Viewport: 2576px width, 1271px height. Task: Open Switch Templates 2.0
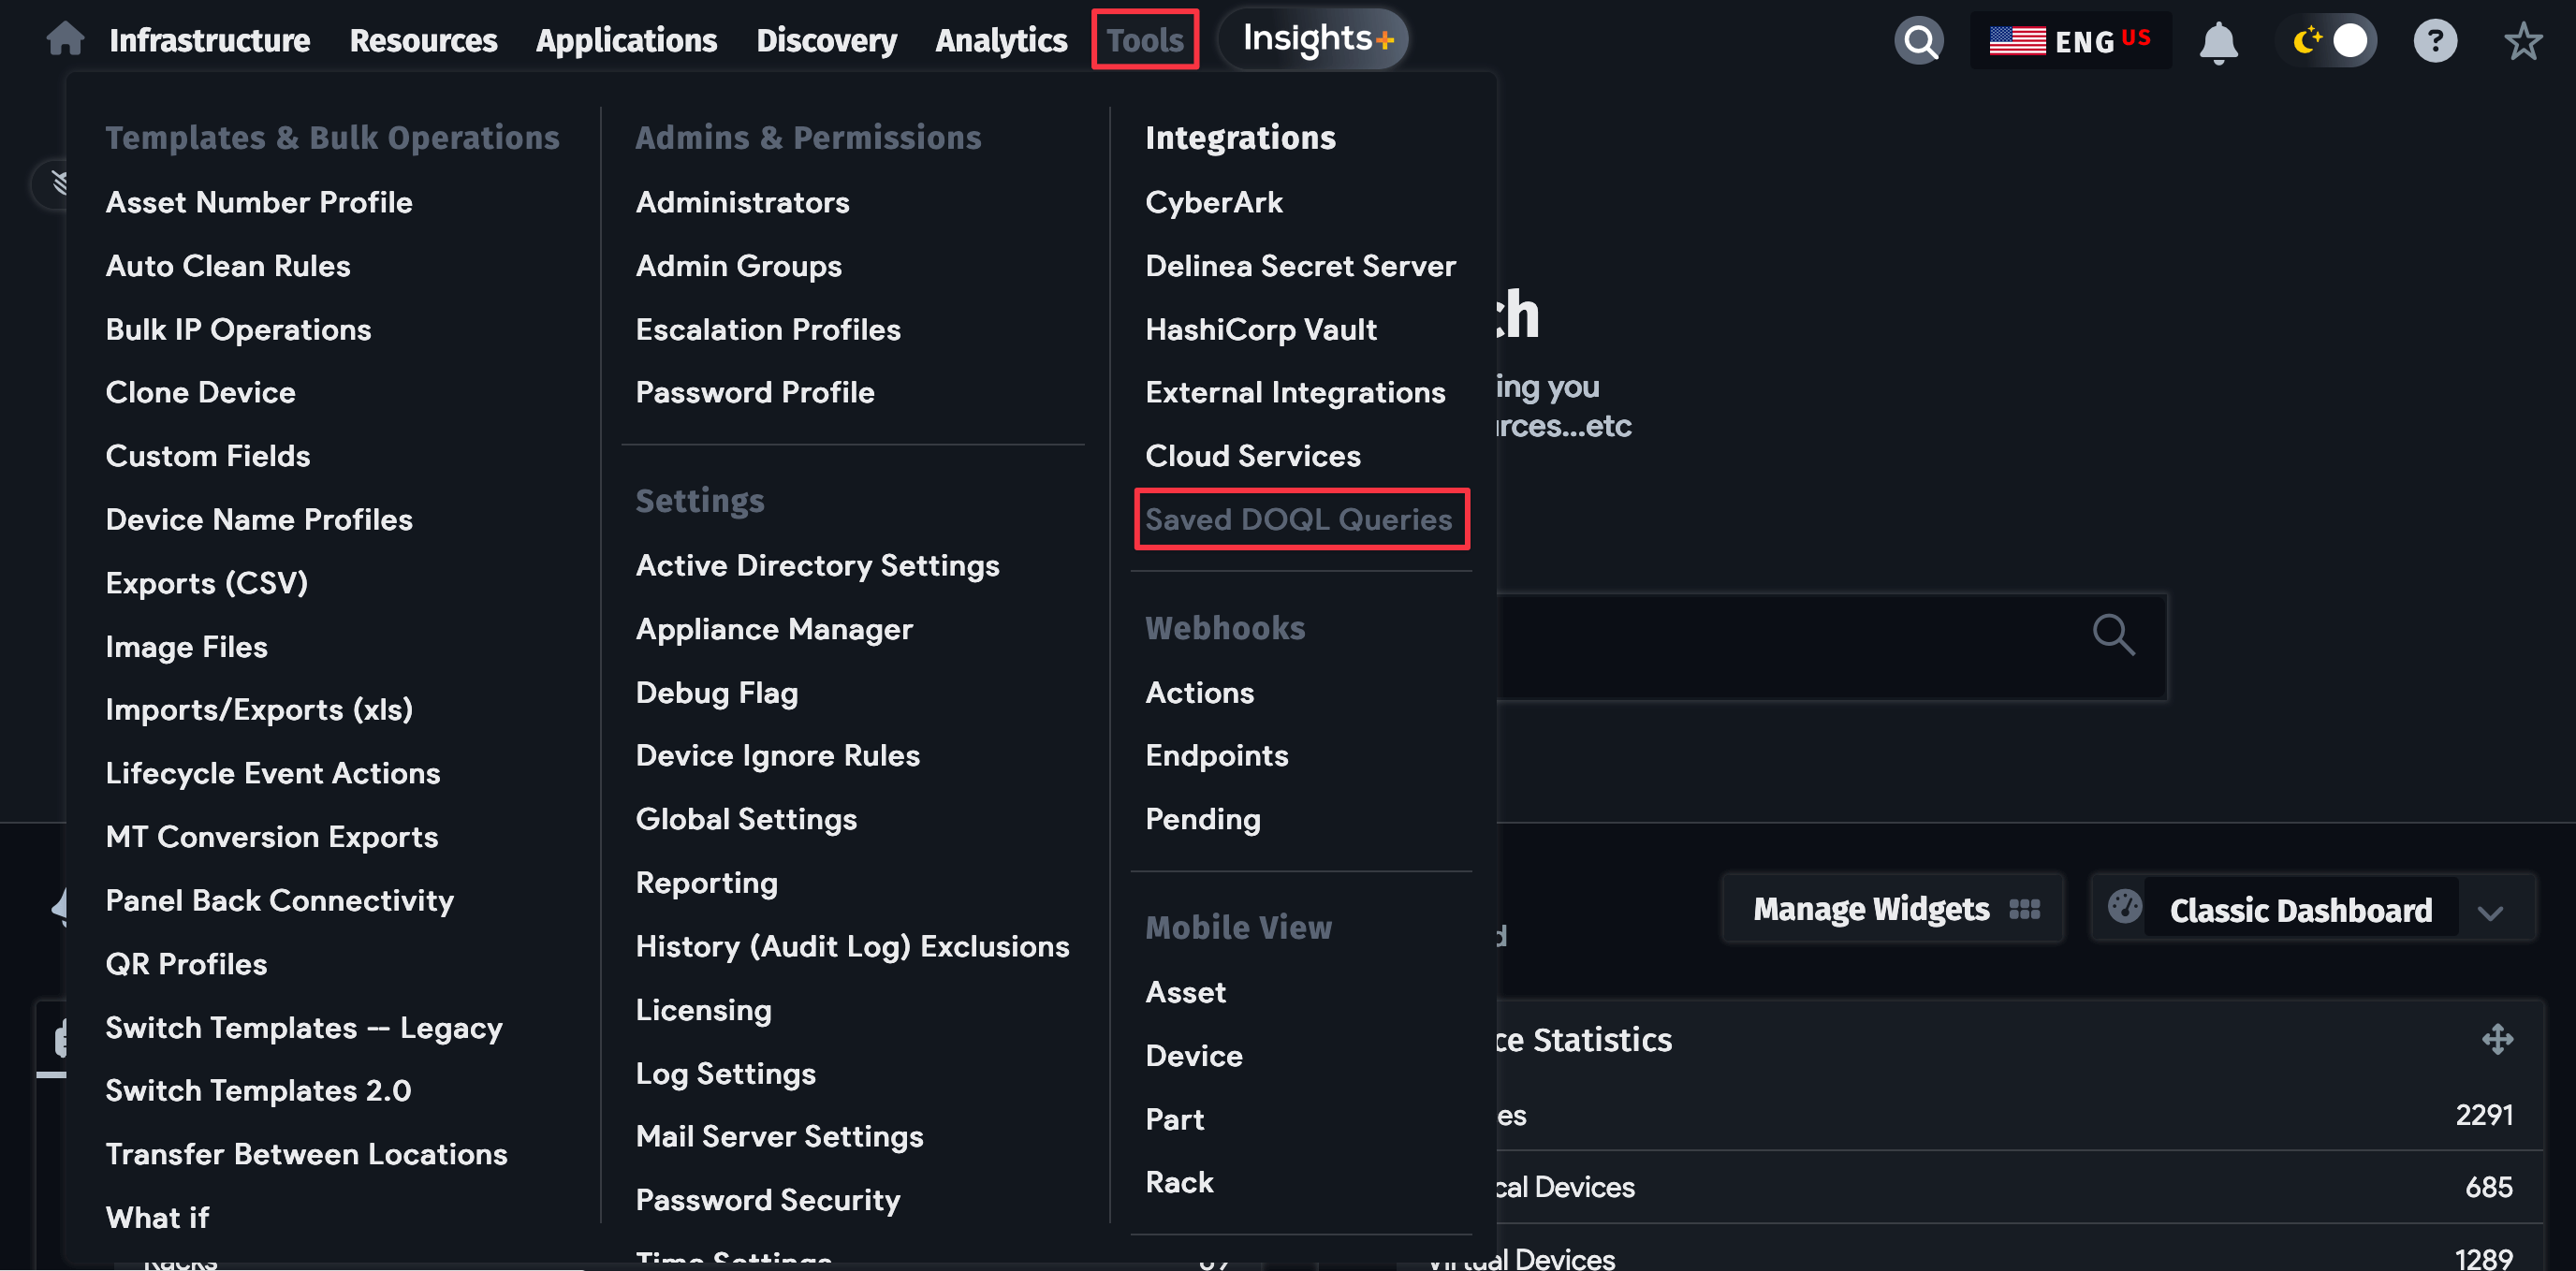pos(258,1090)
